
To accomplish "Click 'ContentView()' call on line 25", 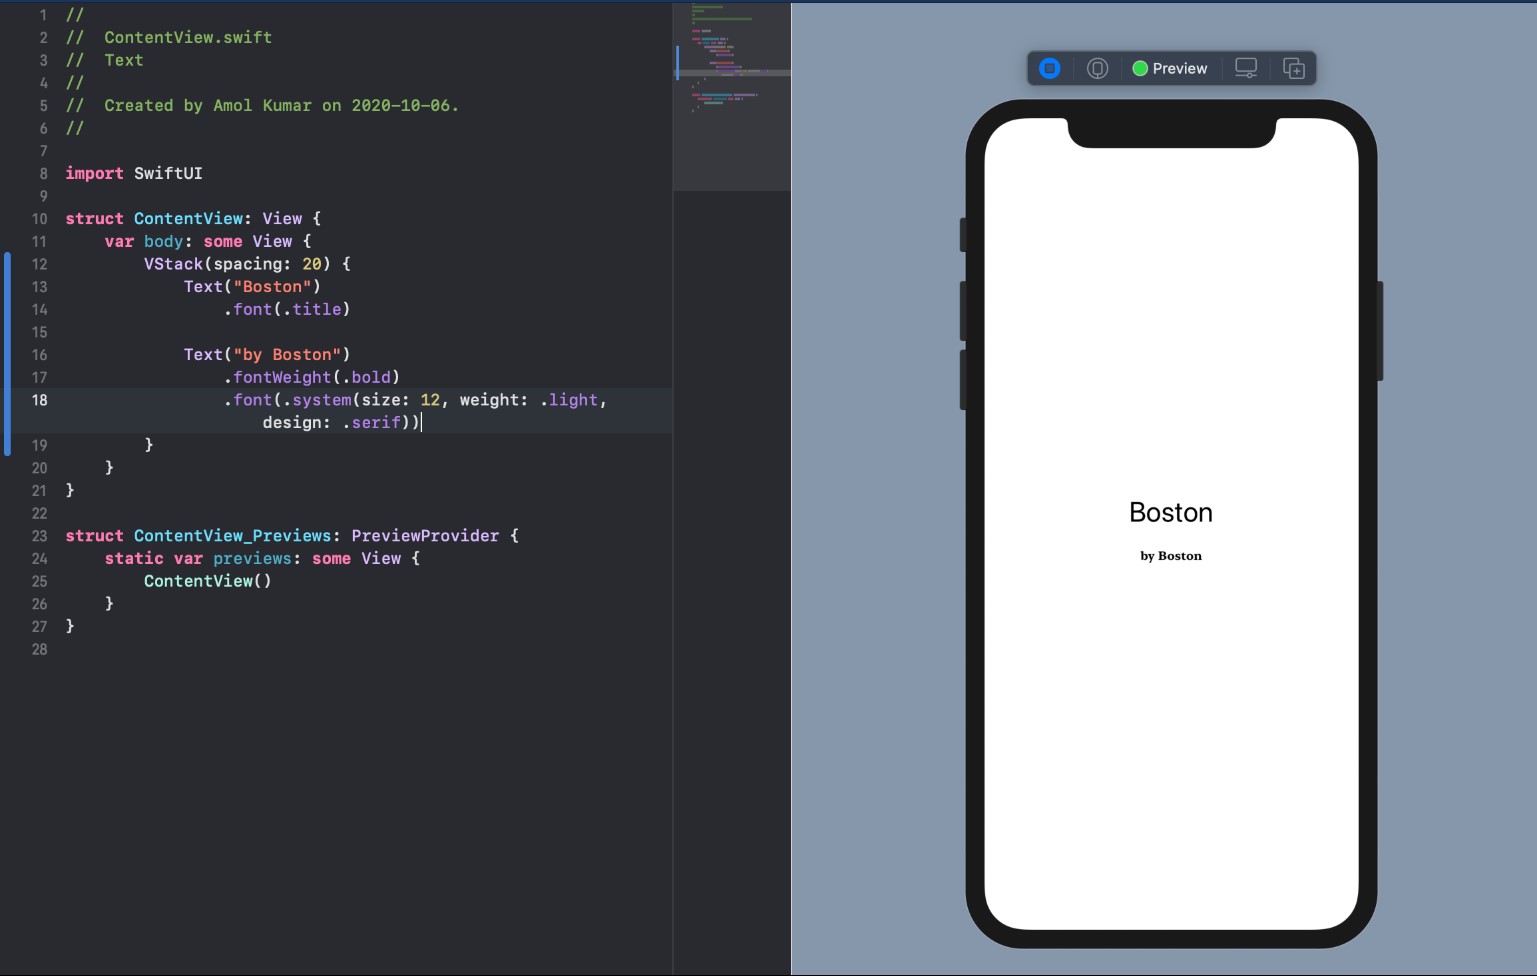I will pyautogui.click(x=208, y=581).
